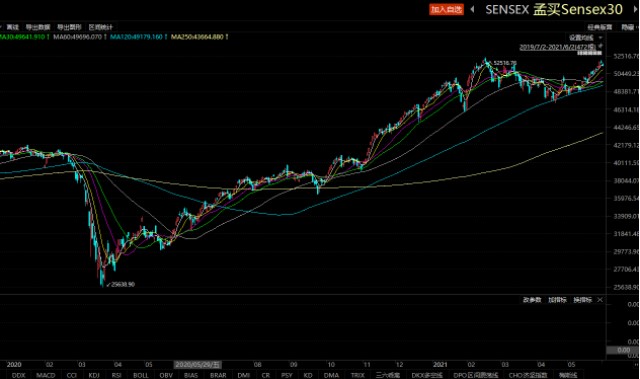Click the 2019/7/2-2021 date range link

pyautogui.click(x=558, y=47)
